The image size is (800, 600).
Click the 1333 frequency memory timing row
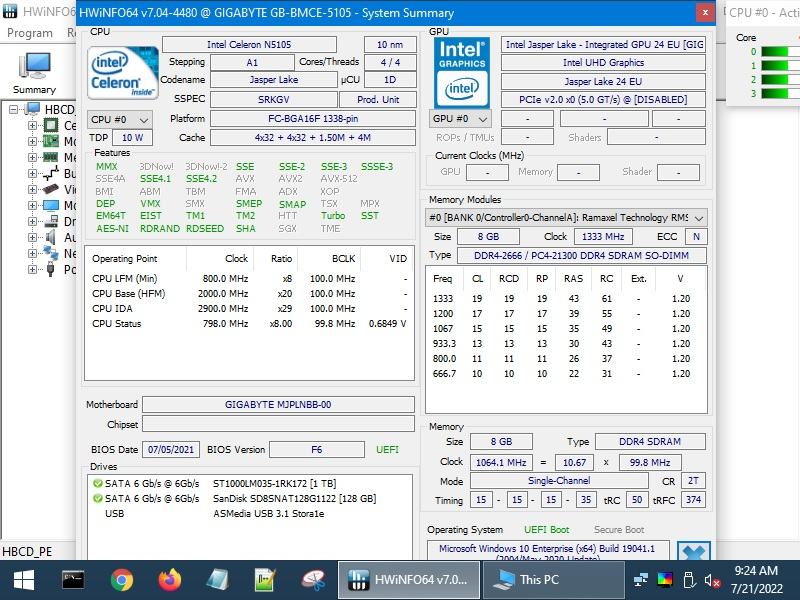click(x=566, y=298)
